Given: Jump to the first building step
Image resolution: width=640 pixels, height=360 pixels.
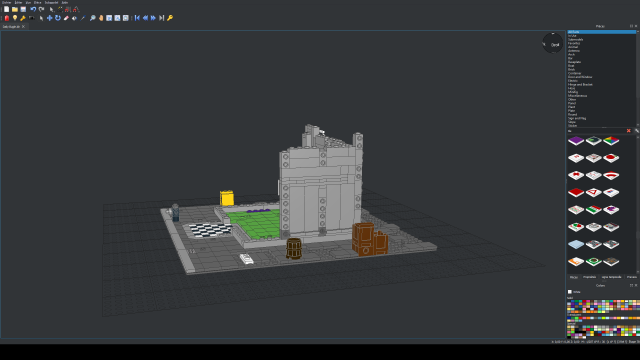Looking at the screenshot, I should click(x=137, y=18).
